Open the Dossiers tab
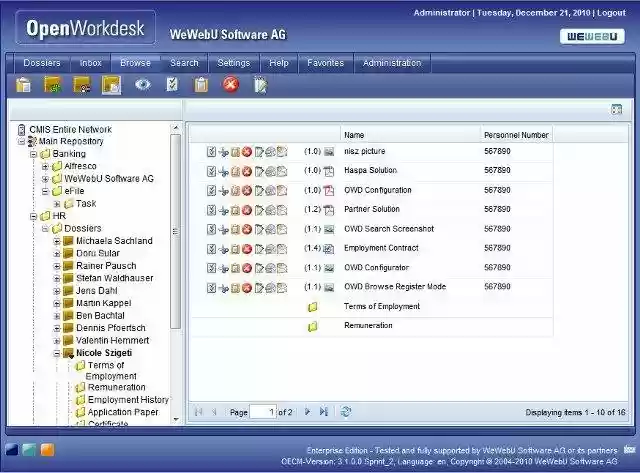Viewport: 640px width, 473px height. click(x=42, y=63)
